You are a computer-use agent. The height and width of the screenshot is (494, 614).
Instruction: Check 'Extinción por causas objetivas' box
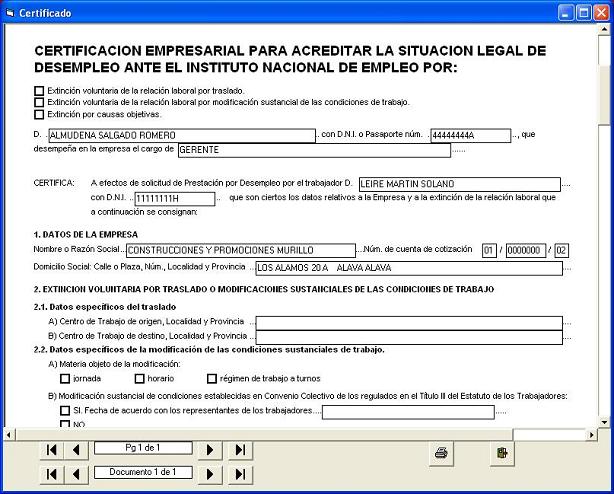coord(39,115)
